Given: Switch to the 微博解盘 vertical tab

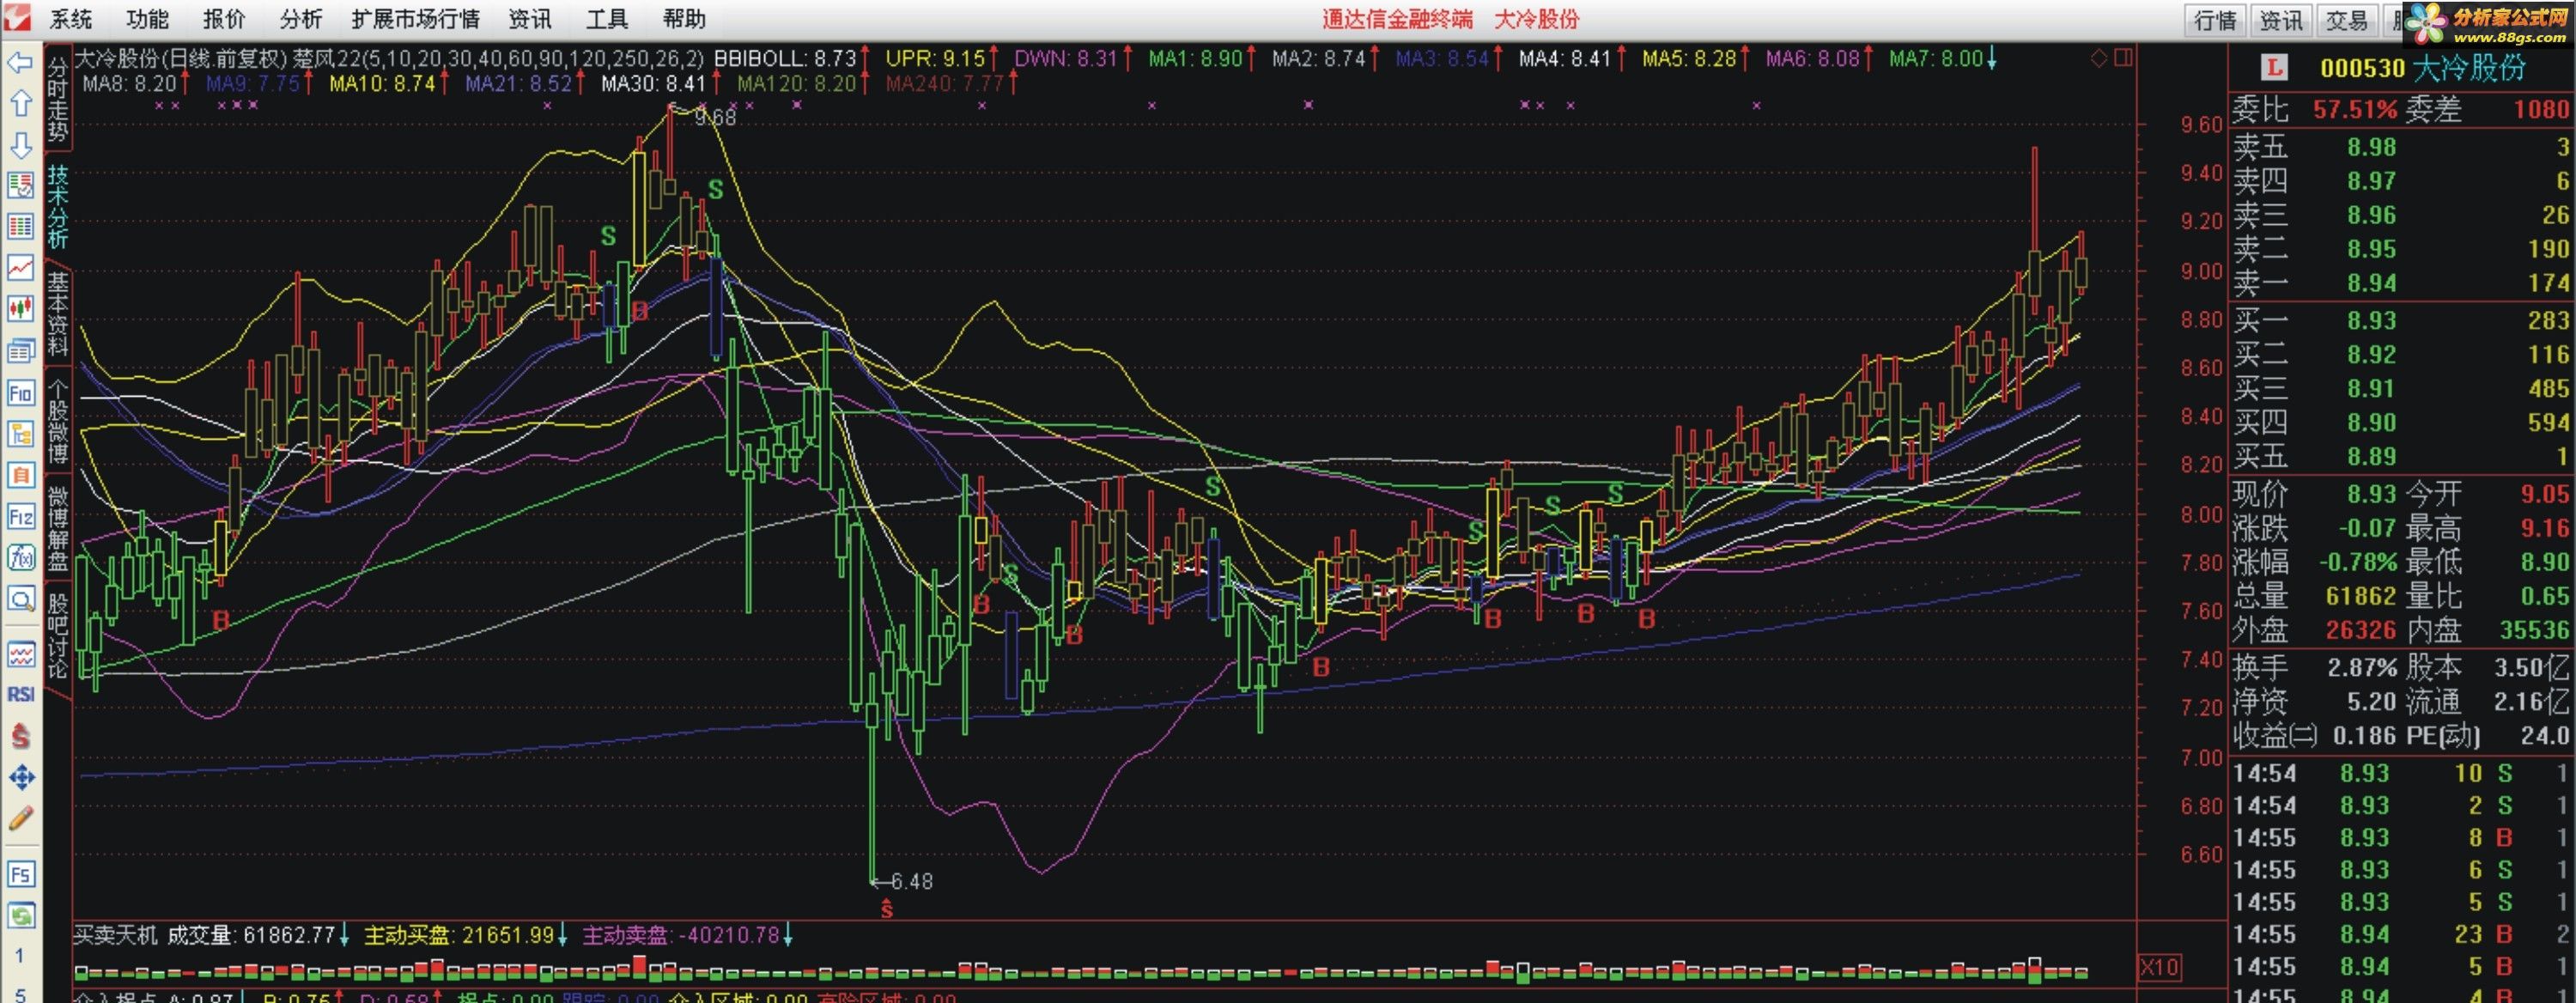Looking at the screenshot, I should pyautogui.click(x=58, y=528).
